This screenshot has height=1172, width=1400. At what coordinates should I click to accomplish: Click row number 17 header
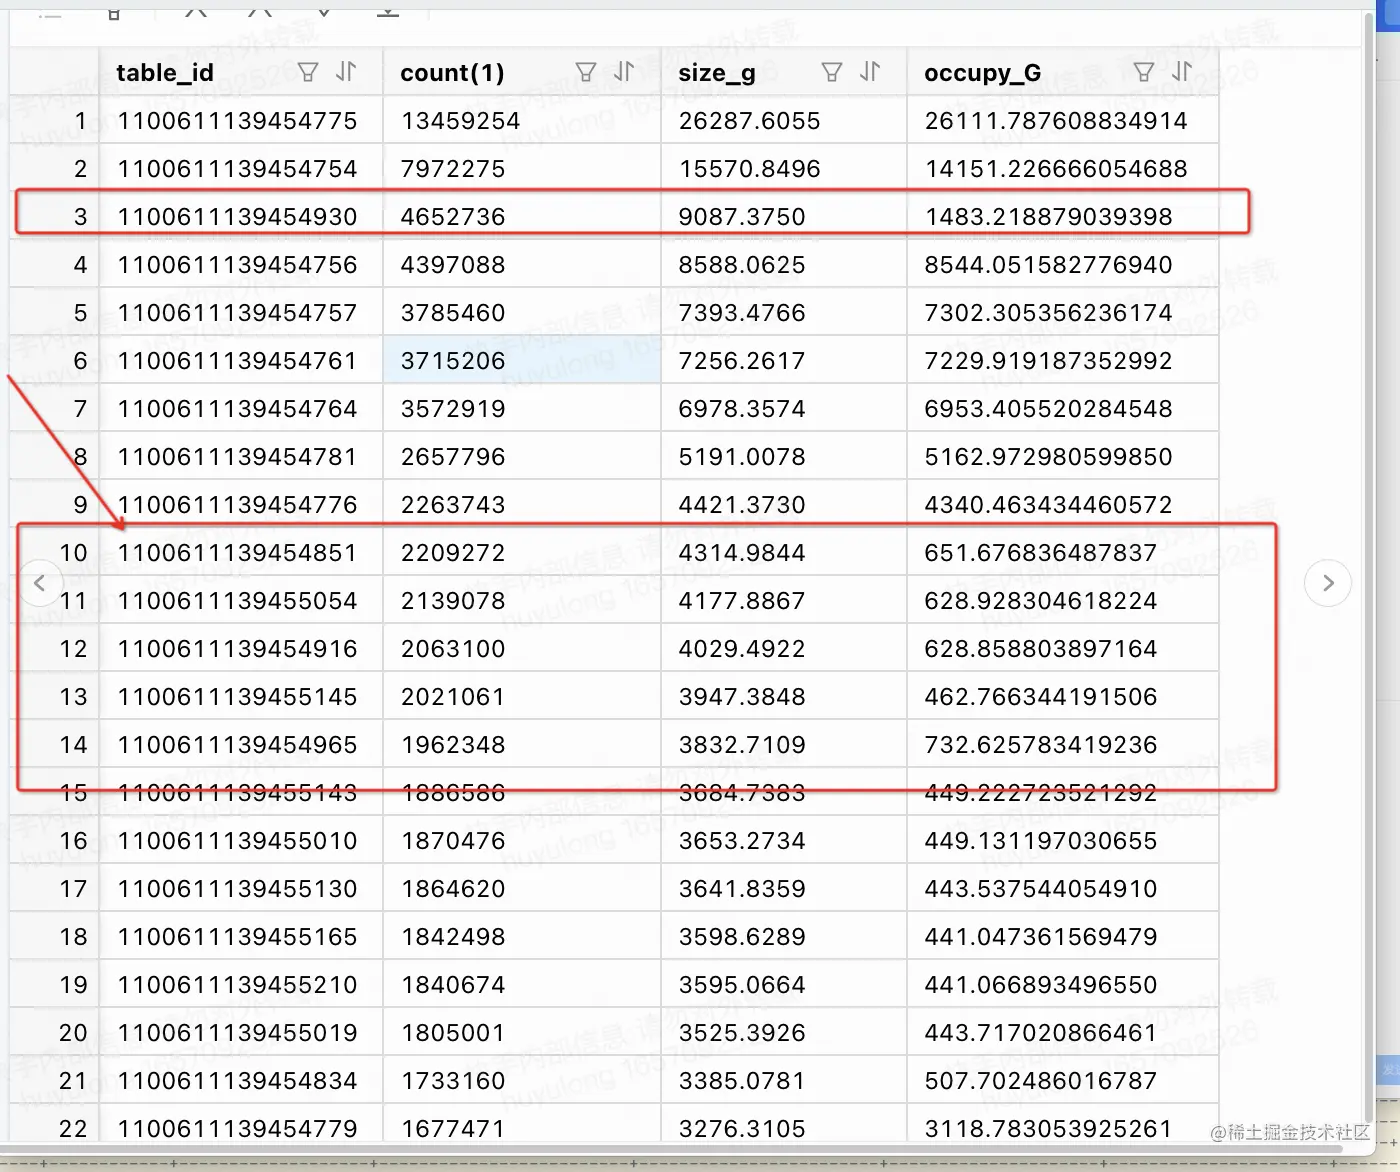click(x=55, y=889)
